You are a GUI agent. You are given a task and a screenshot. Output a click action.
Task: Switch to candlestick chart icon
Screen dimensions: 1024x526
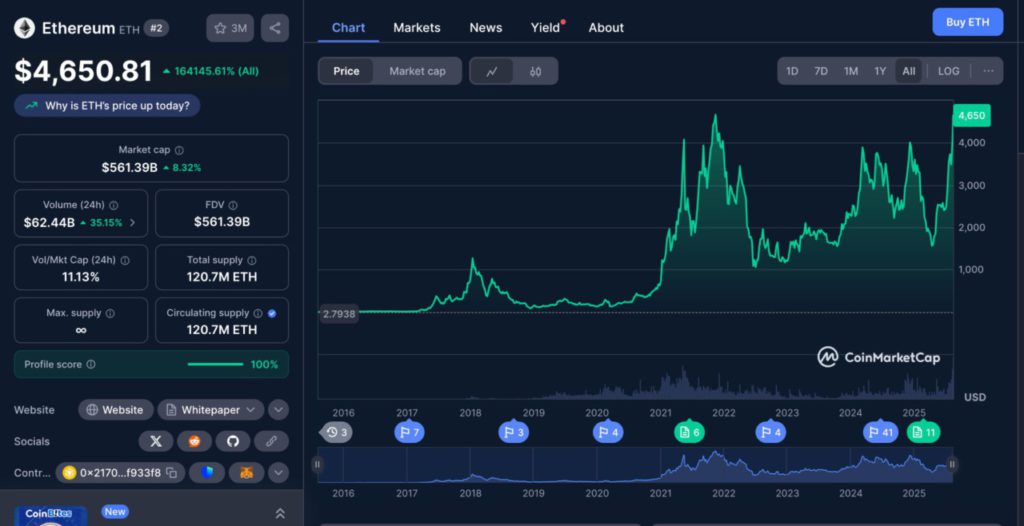[x=536, y=71]
